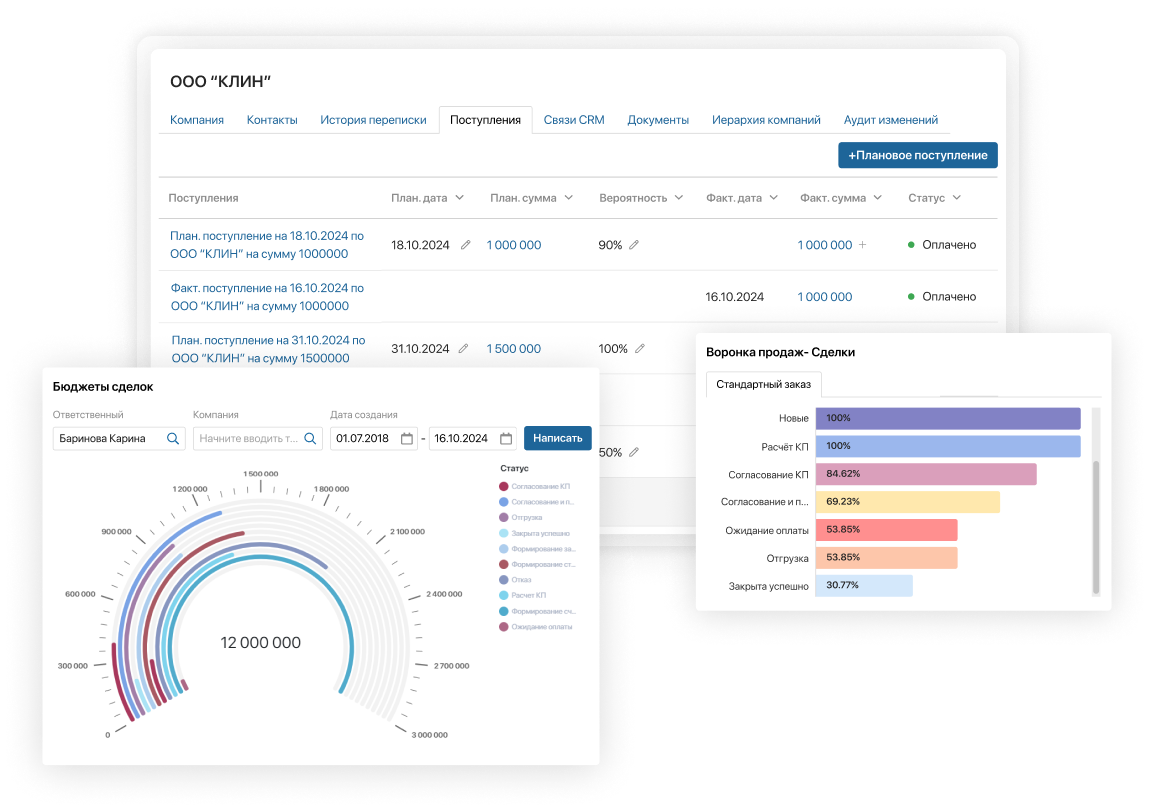Click the 'Новые' 100% funnel bar
The width and height of the screenshot is (1170, 811).
[947, 418]
